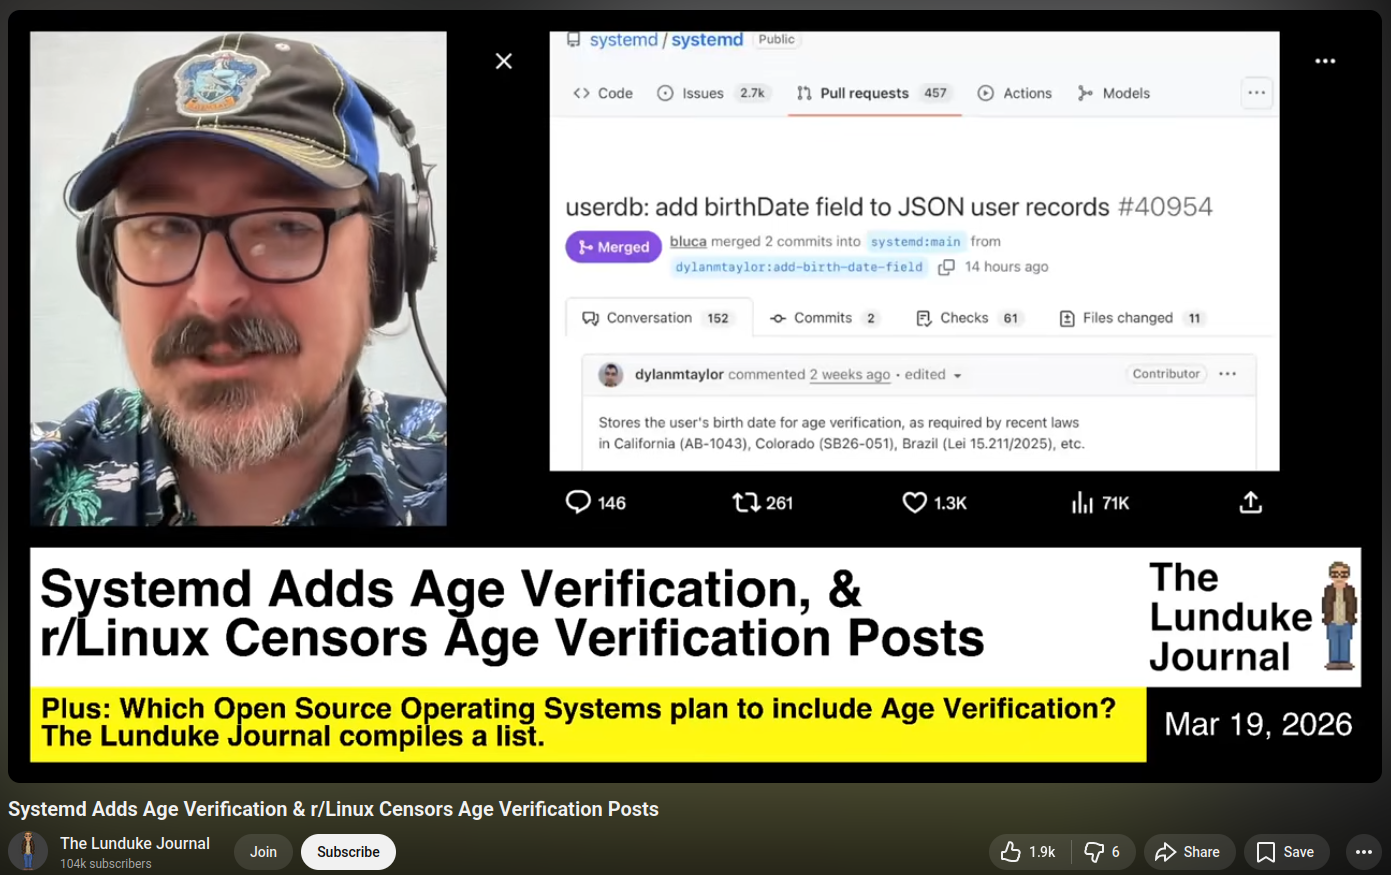
Task: Switch to the Models tab
Action: pyautogui.click(x=1114, y=93)
